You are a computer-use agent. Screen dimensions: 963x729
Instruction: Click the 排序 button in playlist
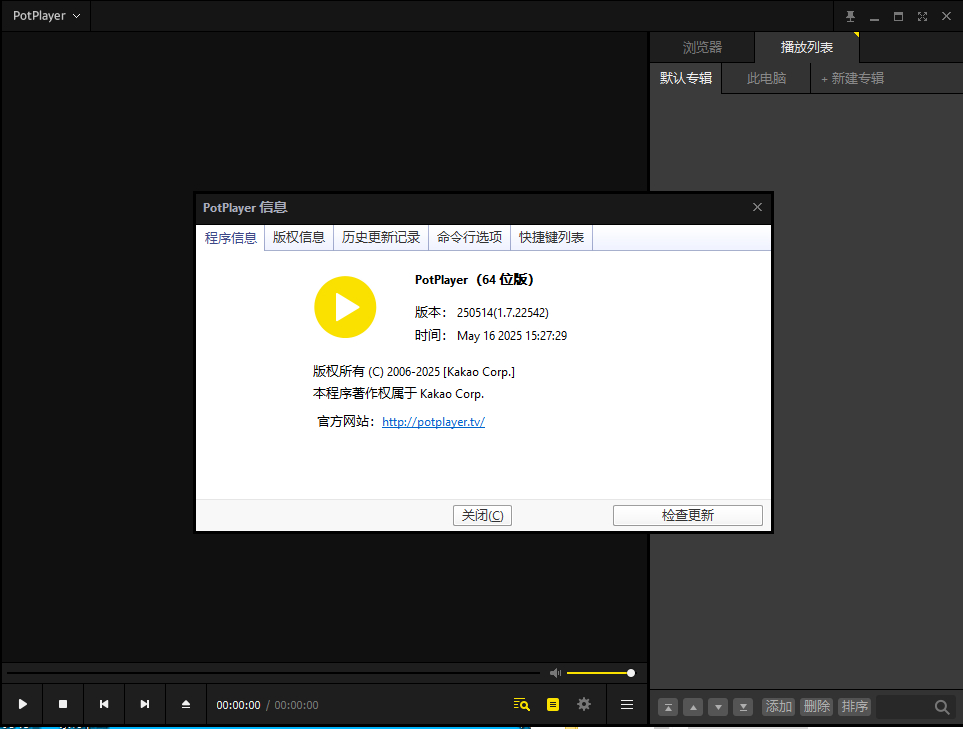(x=854, y=707)
